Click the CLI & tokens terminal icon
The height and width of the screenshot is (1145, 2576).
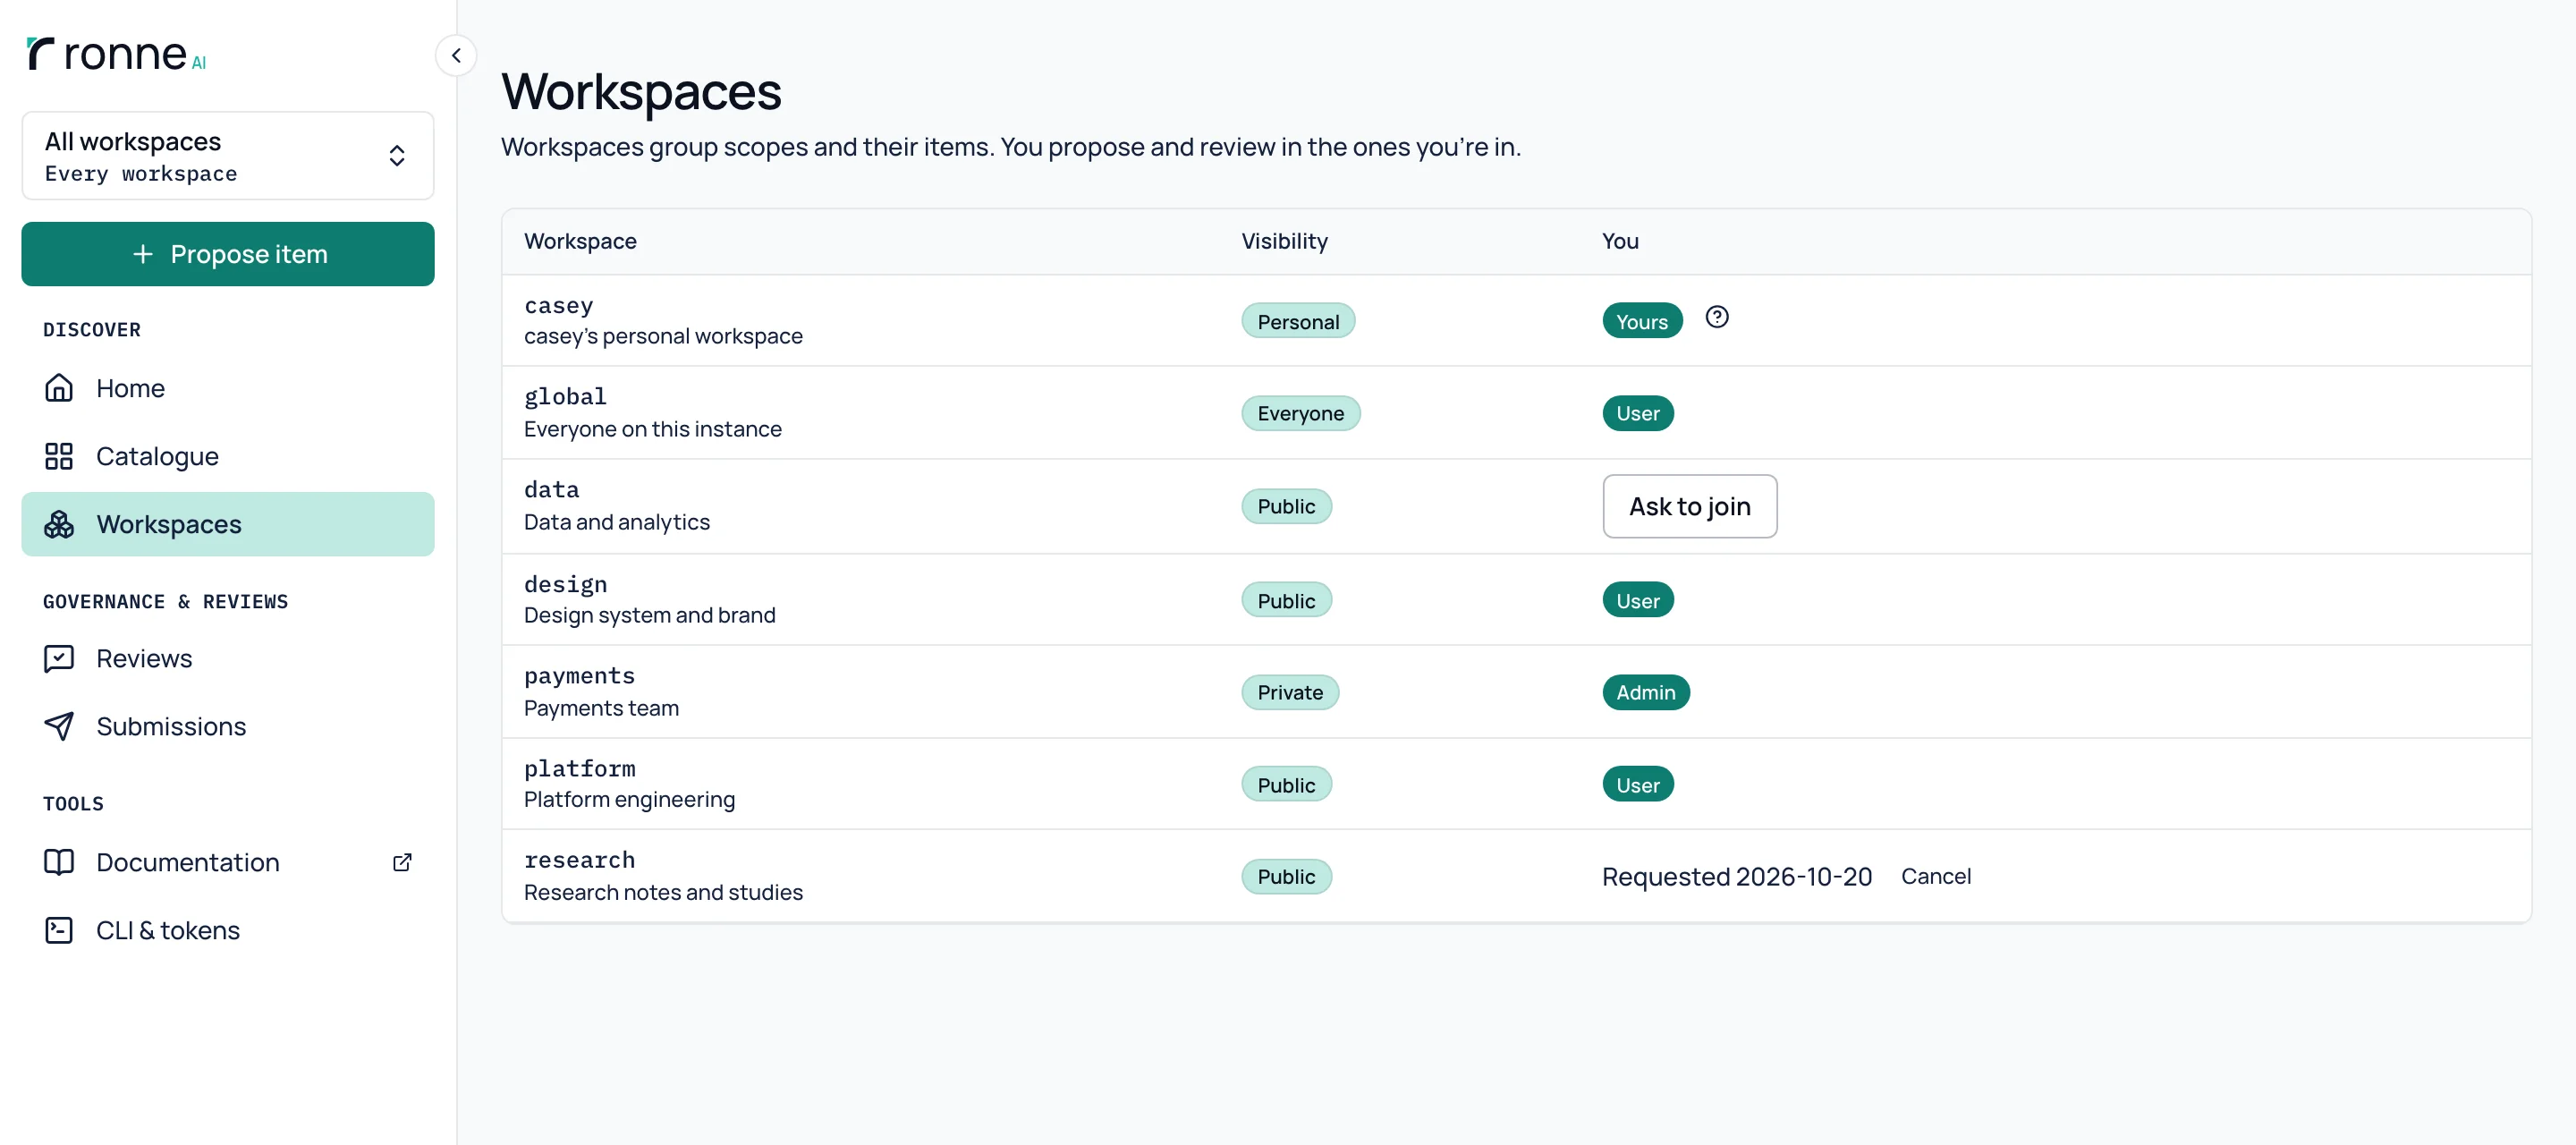click(x=59, y=930)
